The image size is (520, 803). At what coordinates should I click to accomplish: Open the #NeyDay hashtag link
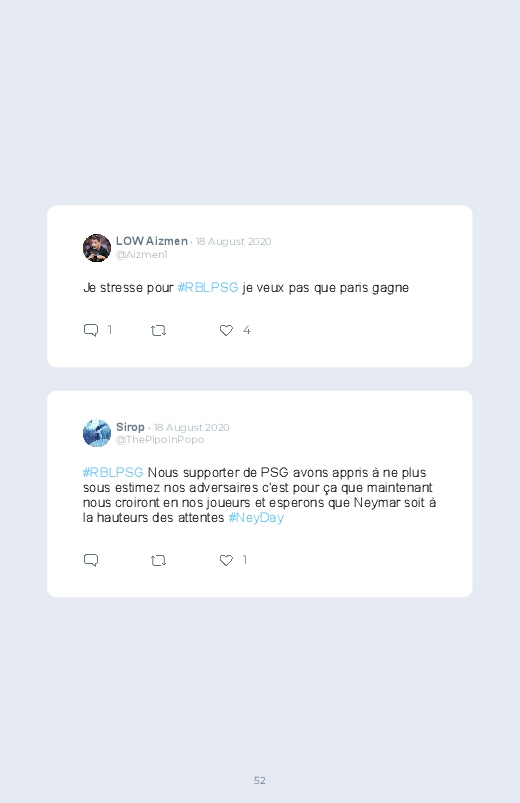pos(256,518)
